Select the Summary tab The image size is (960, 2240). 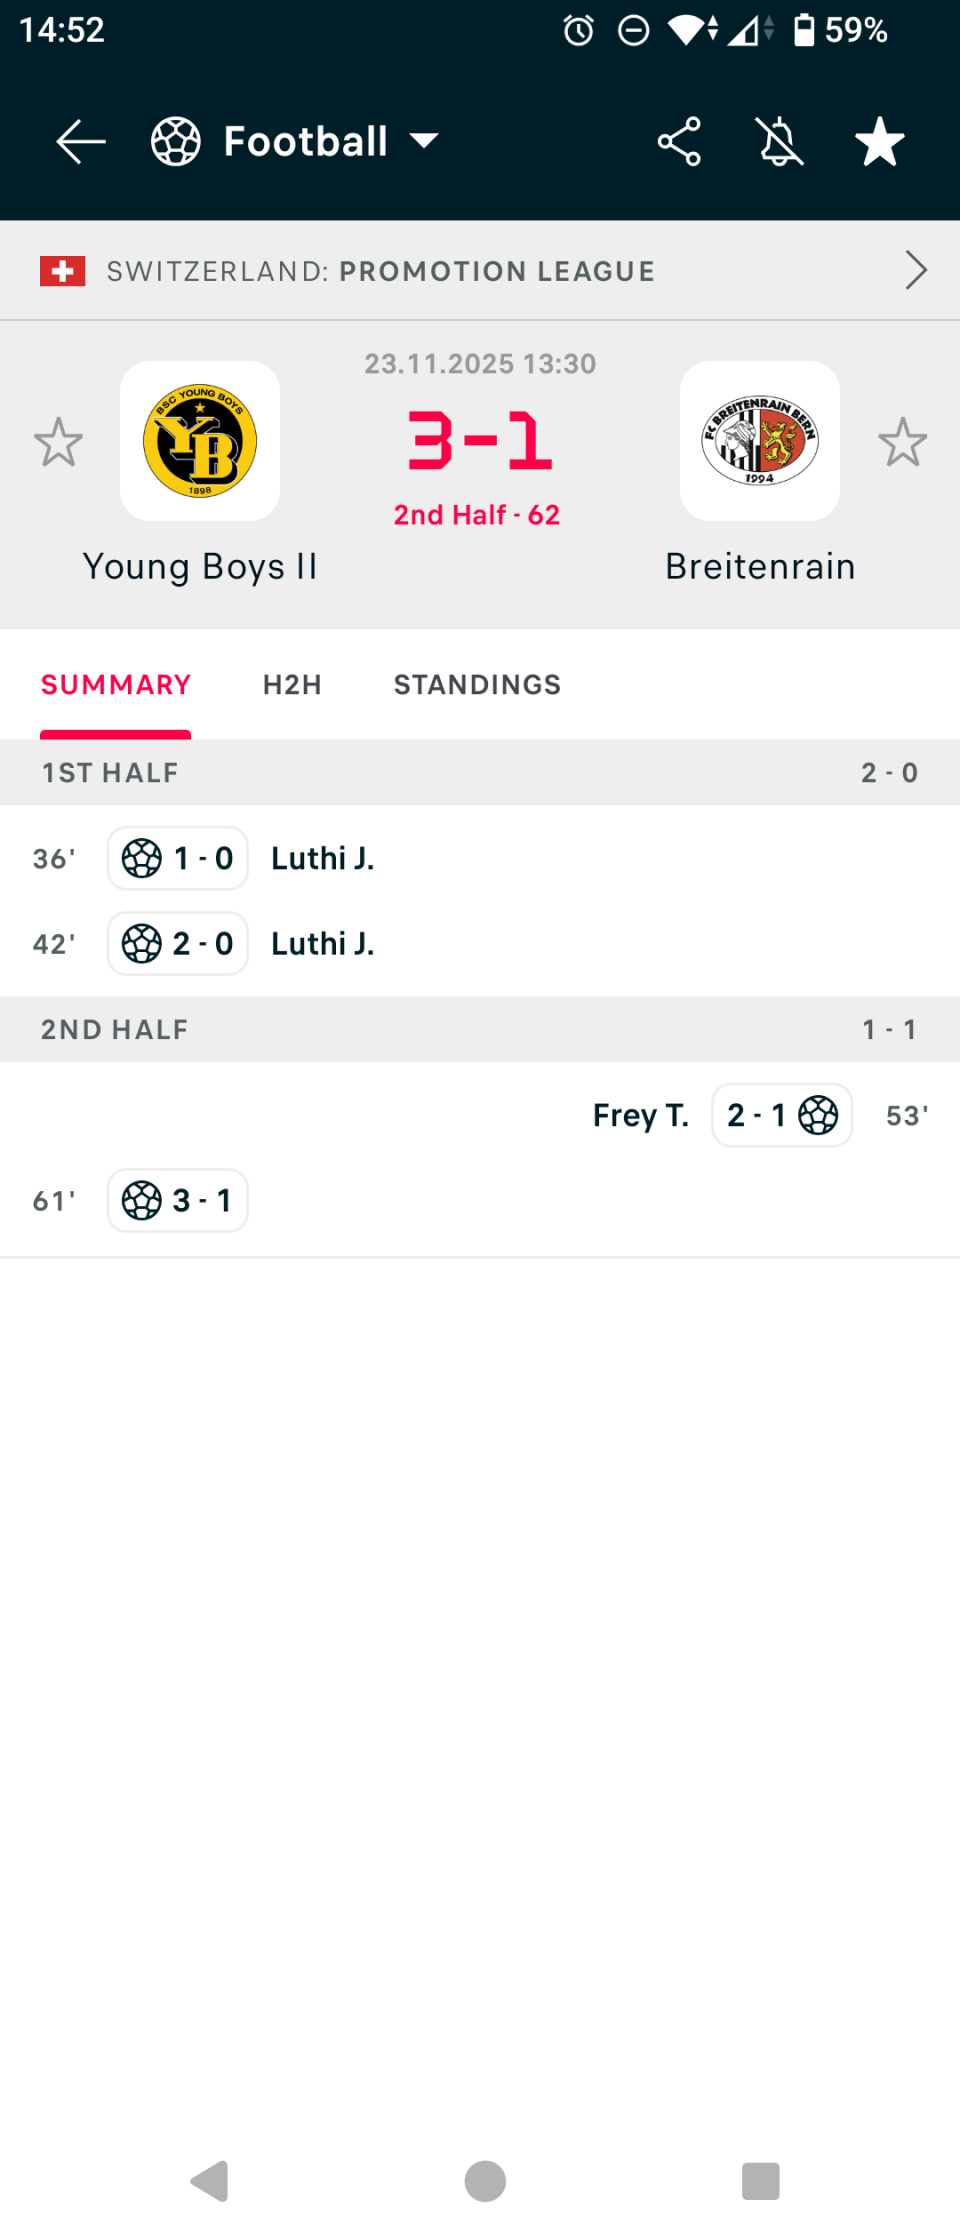click(x=116, y=685)
